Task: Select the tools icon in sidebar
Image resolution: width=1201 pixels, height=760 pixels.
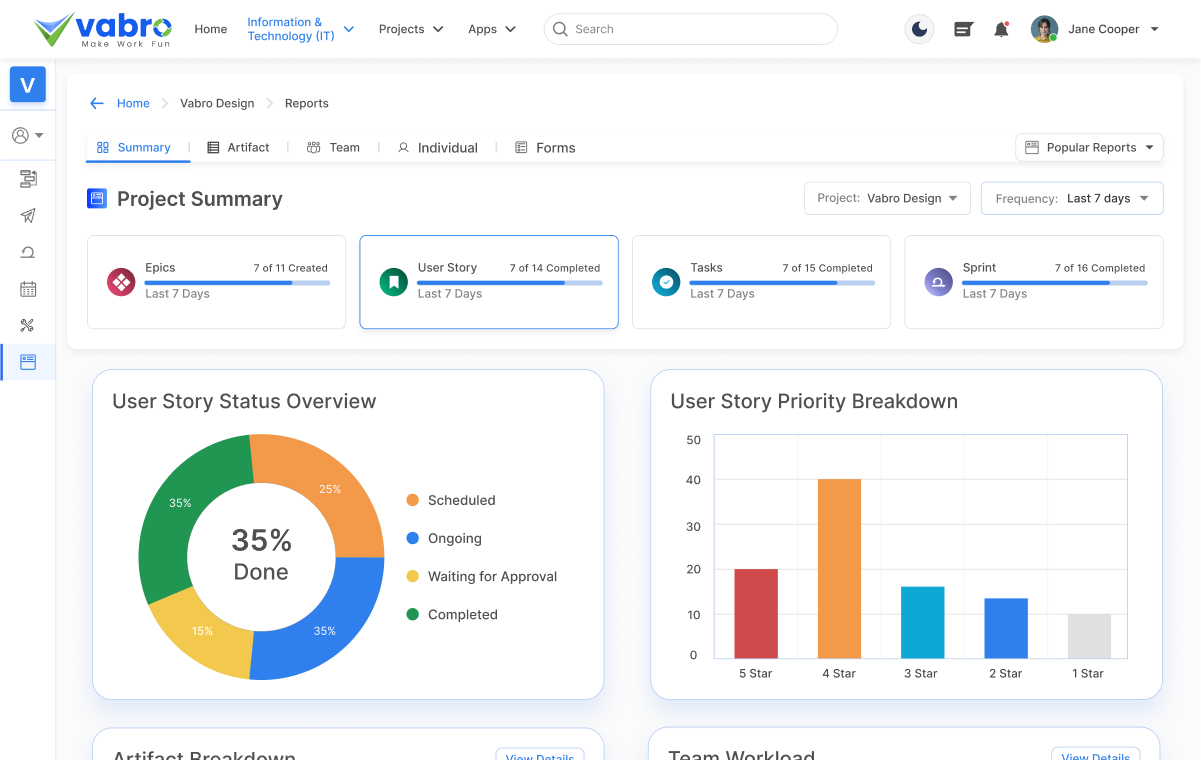Action: 28,325
